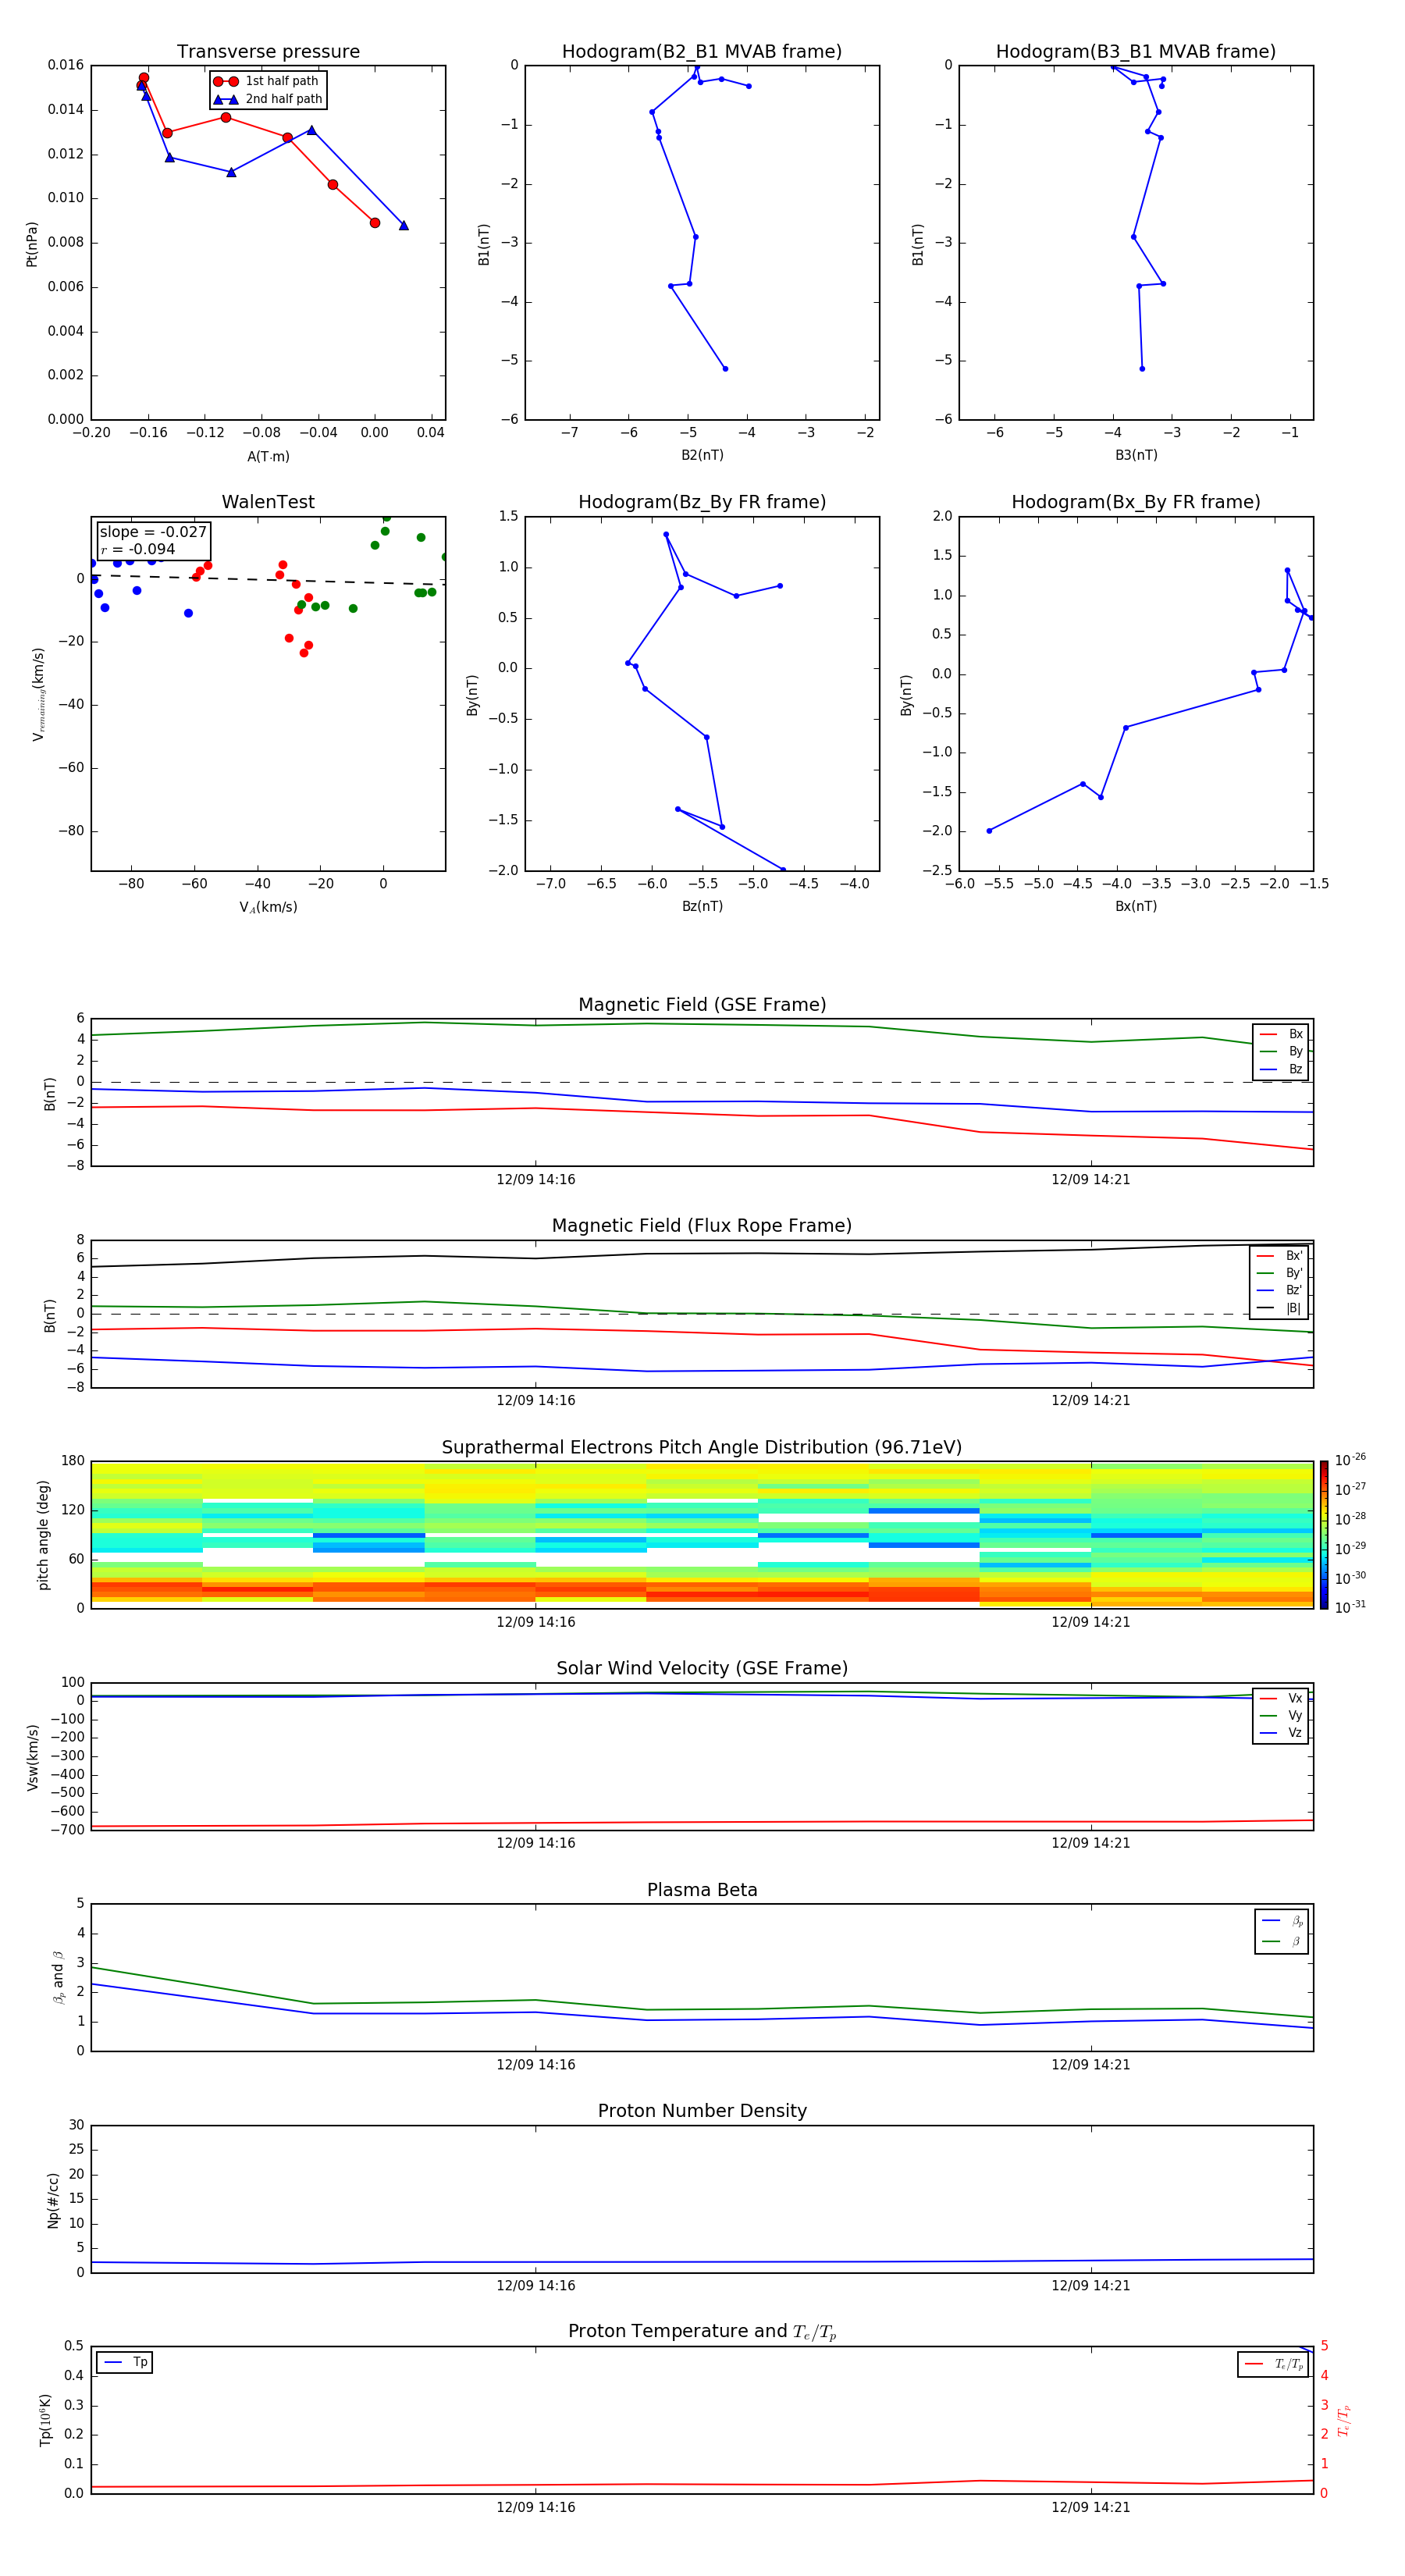Click the 'Transverse pressure' plot title

pos(268,52)
